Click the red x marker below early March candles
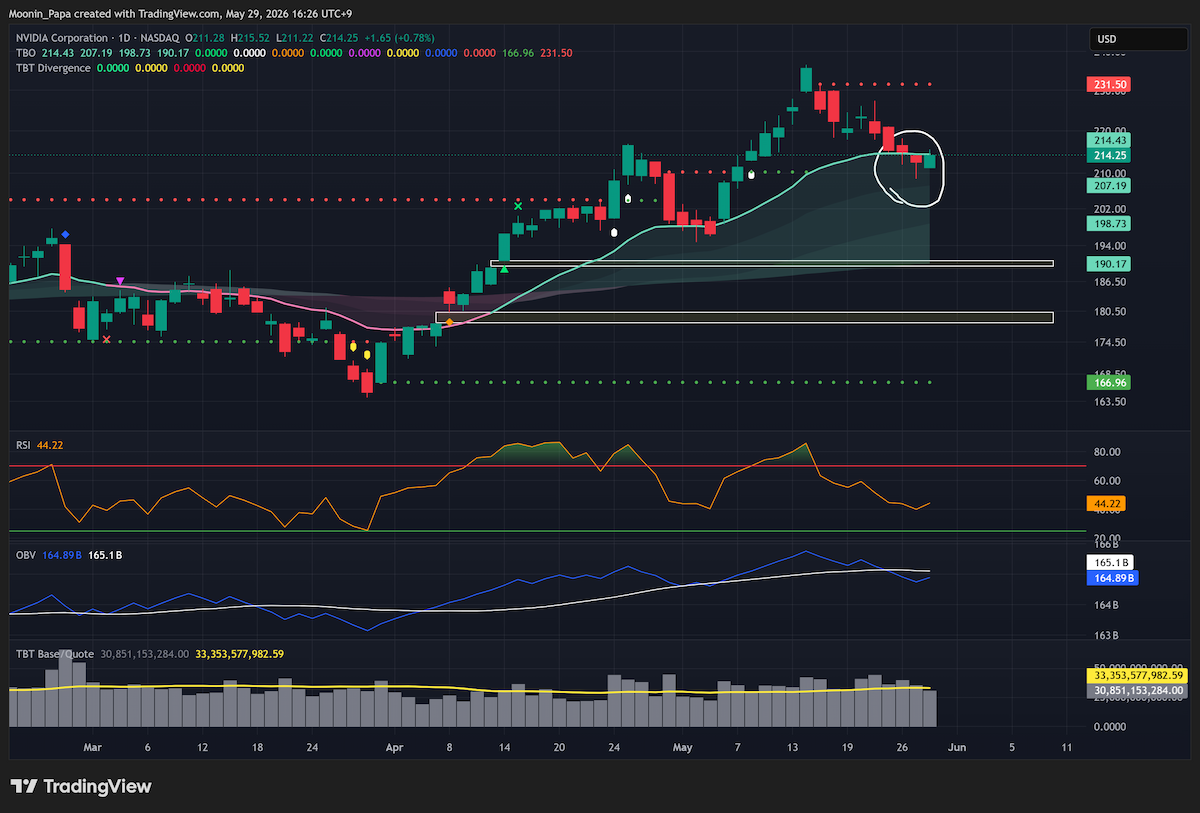The height and width of the screenshot is (813, 1200). click(106, 339)
